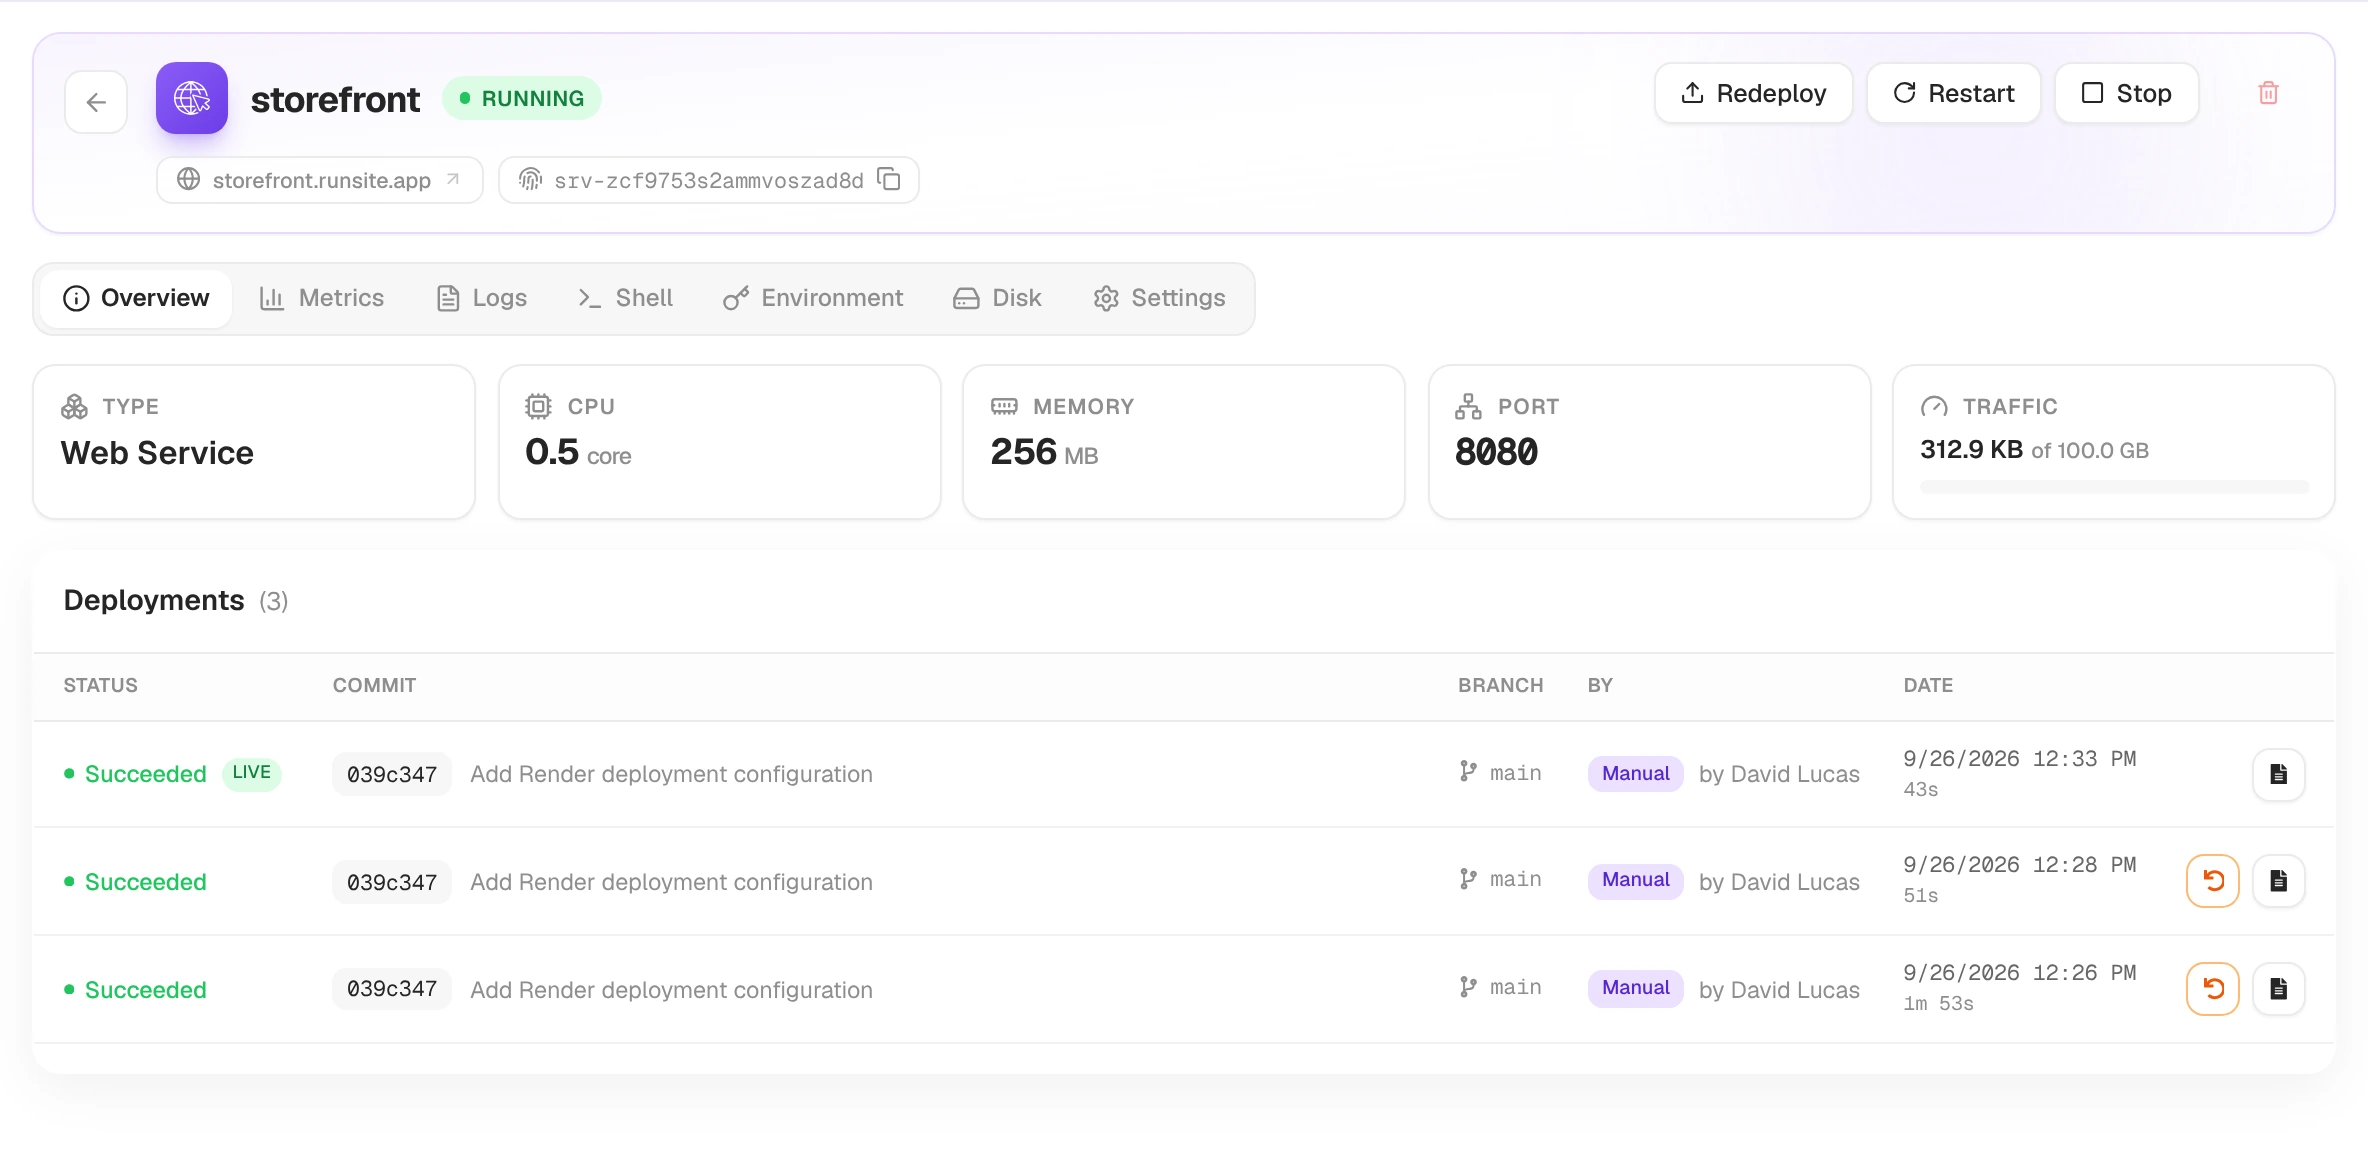Click the 51s duration text
The height and width of the screenshot is (1154, 2368).
pos(1920,895)
